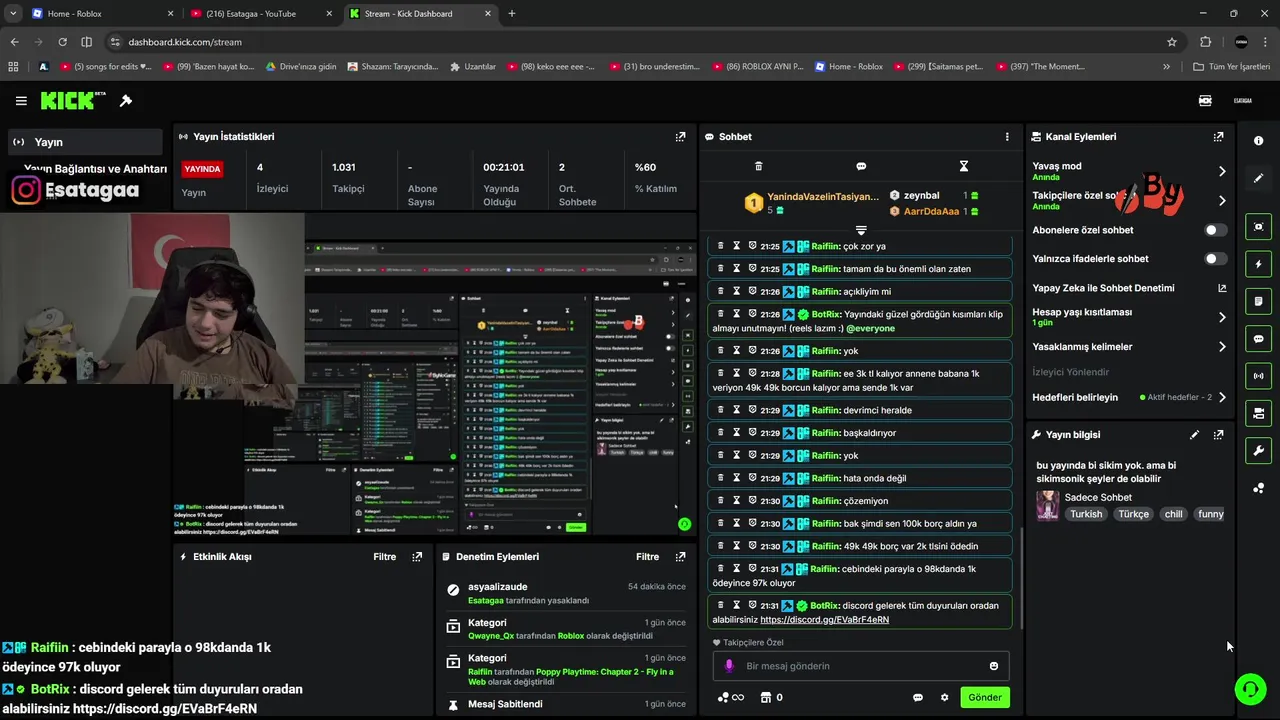Toggle the broadcast signal widget in sidebar

tap(1258, 376)
